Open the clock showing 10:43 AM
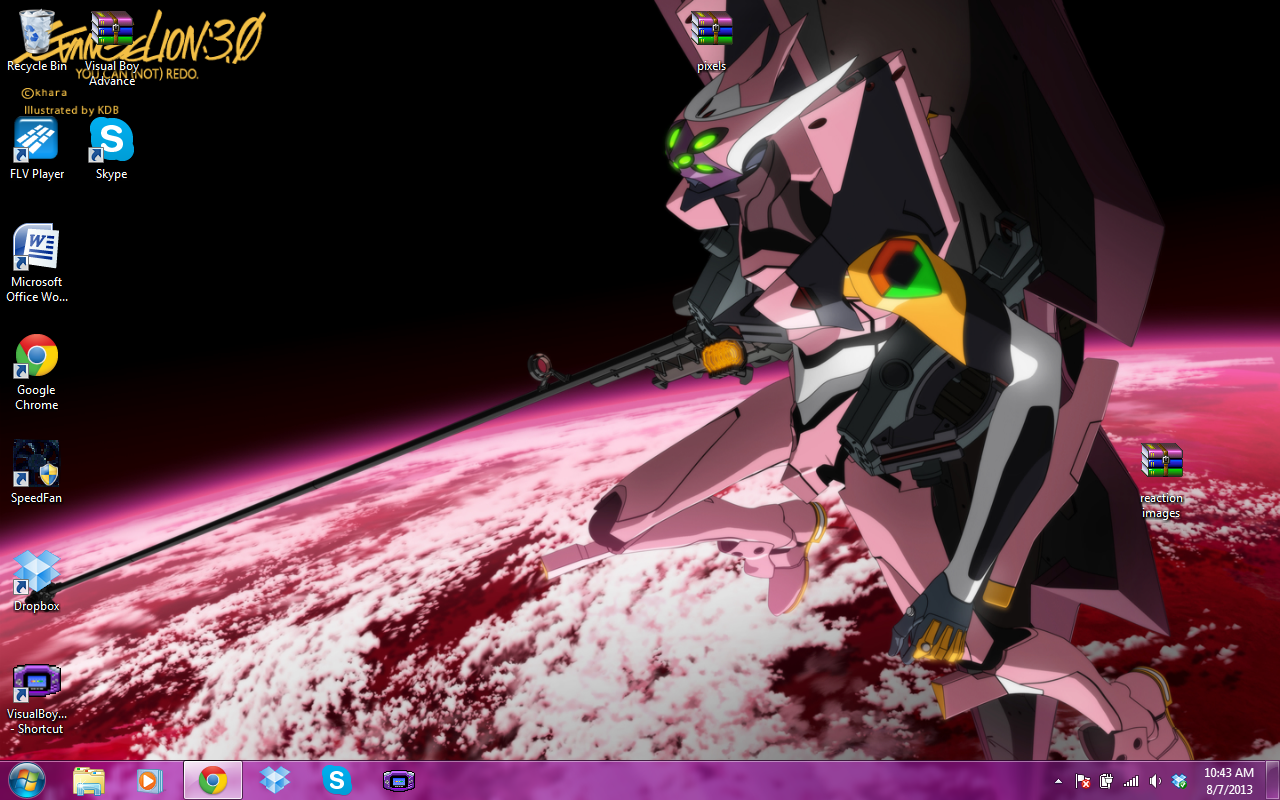Viewport: 1280px width, 800px height. click(1229, 781)
